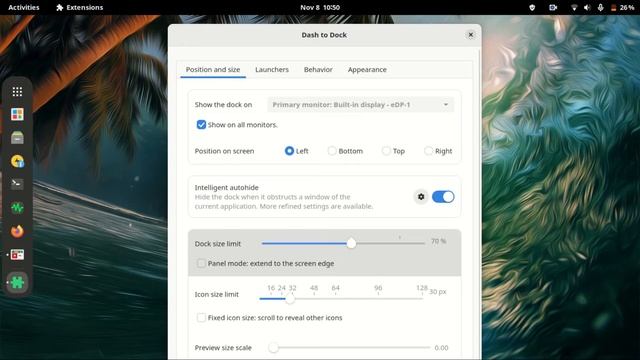Click the Dock size limit slider handle

[351, 244]
